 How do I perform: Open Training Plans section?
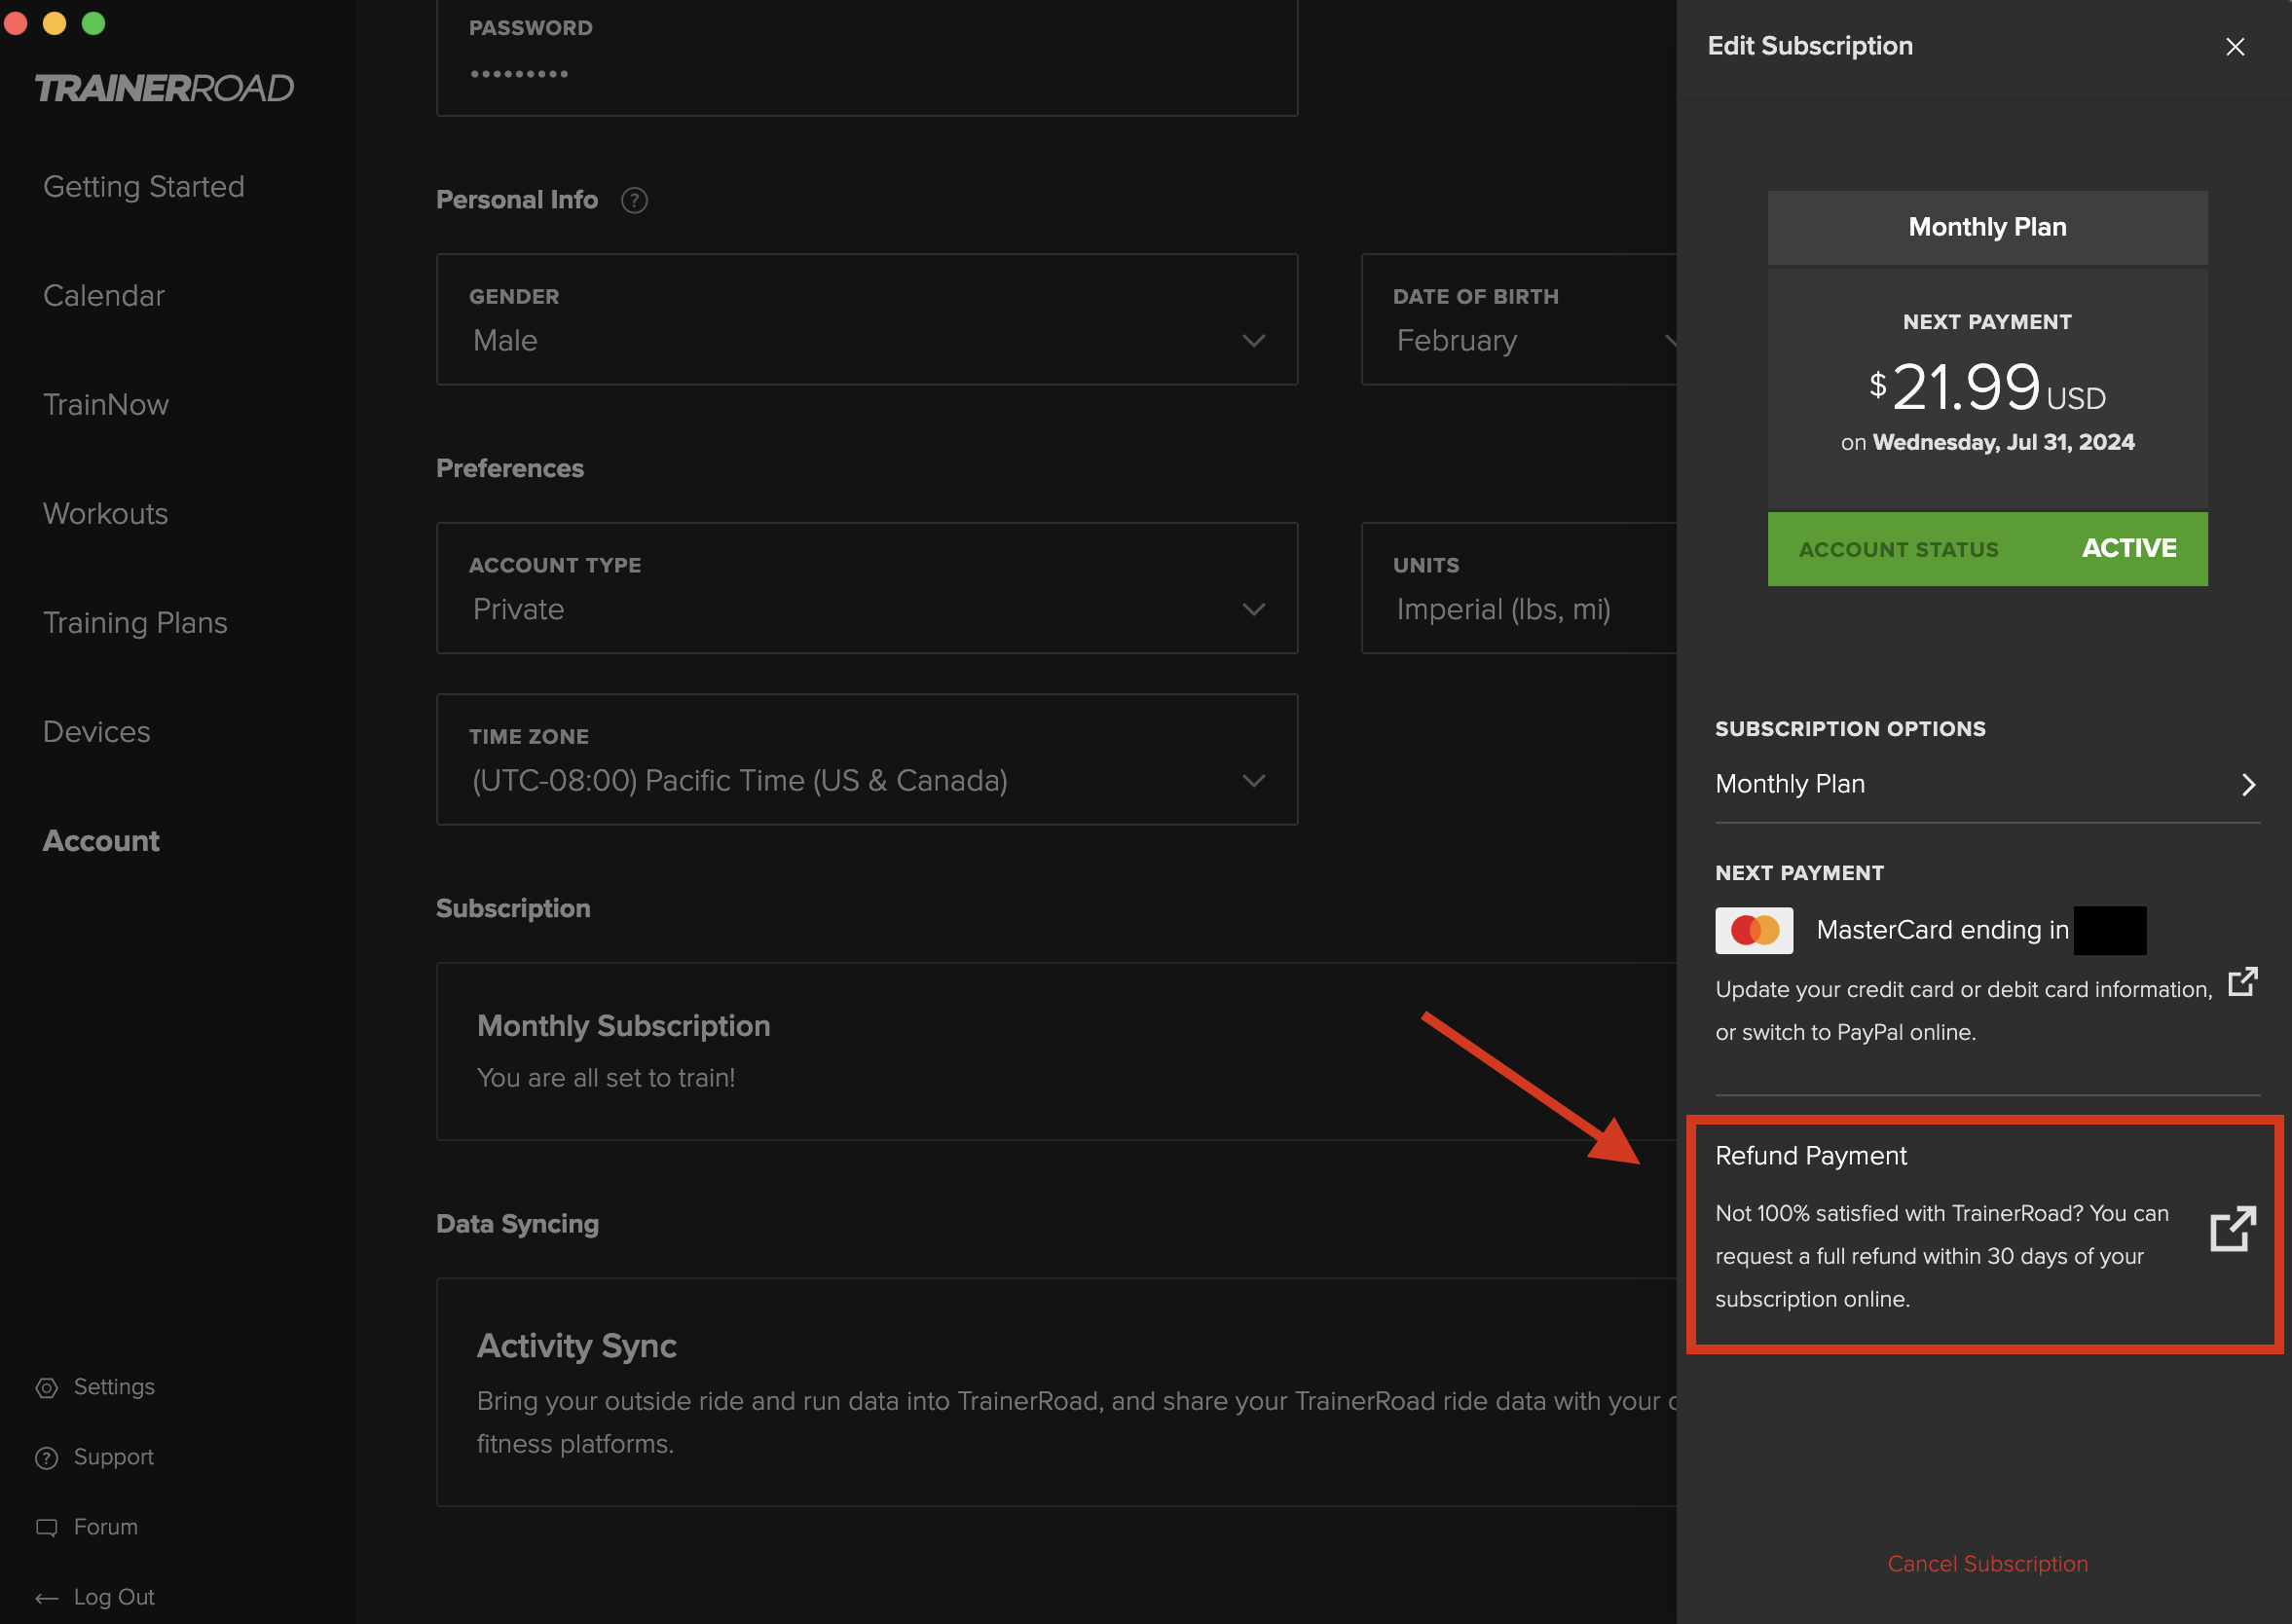pos(135,623)
